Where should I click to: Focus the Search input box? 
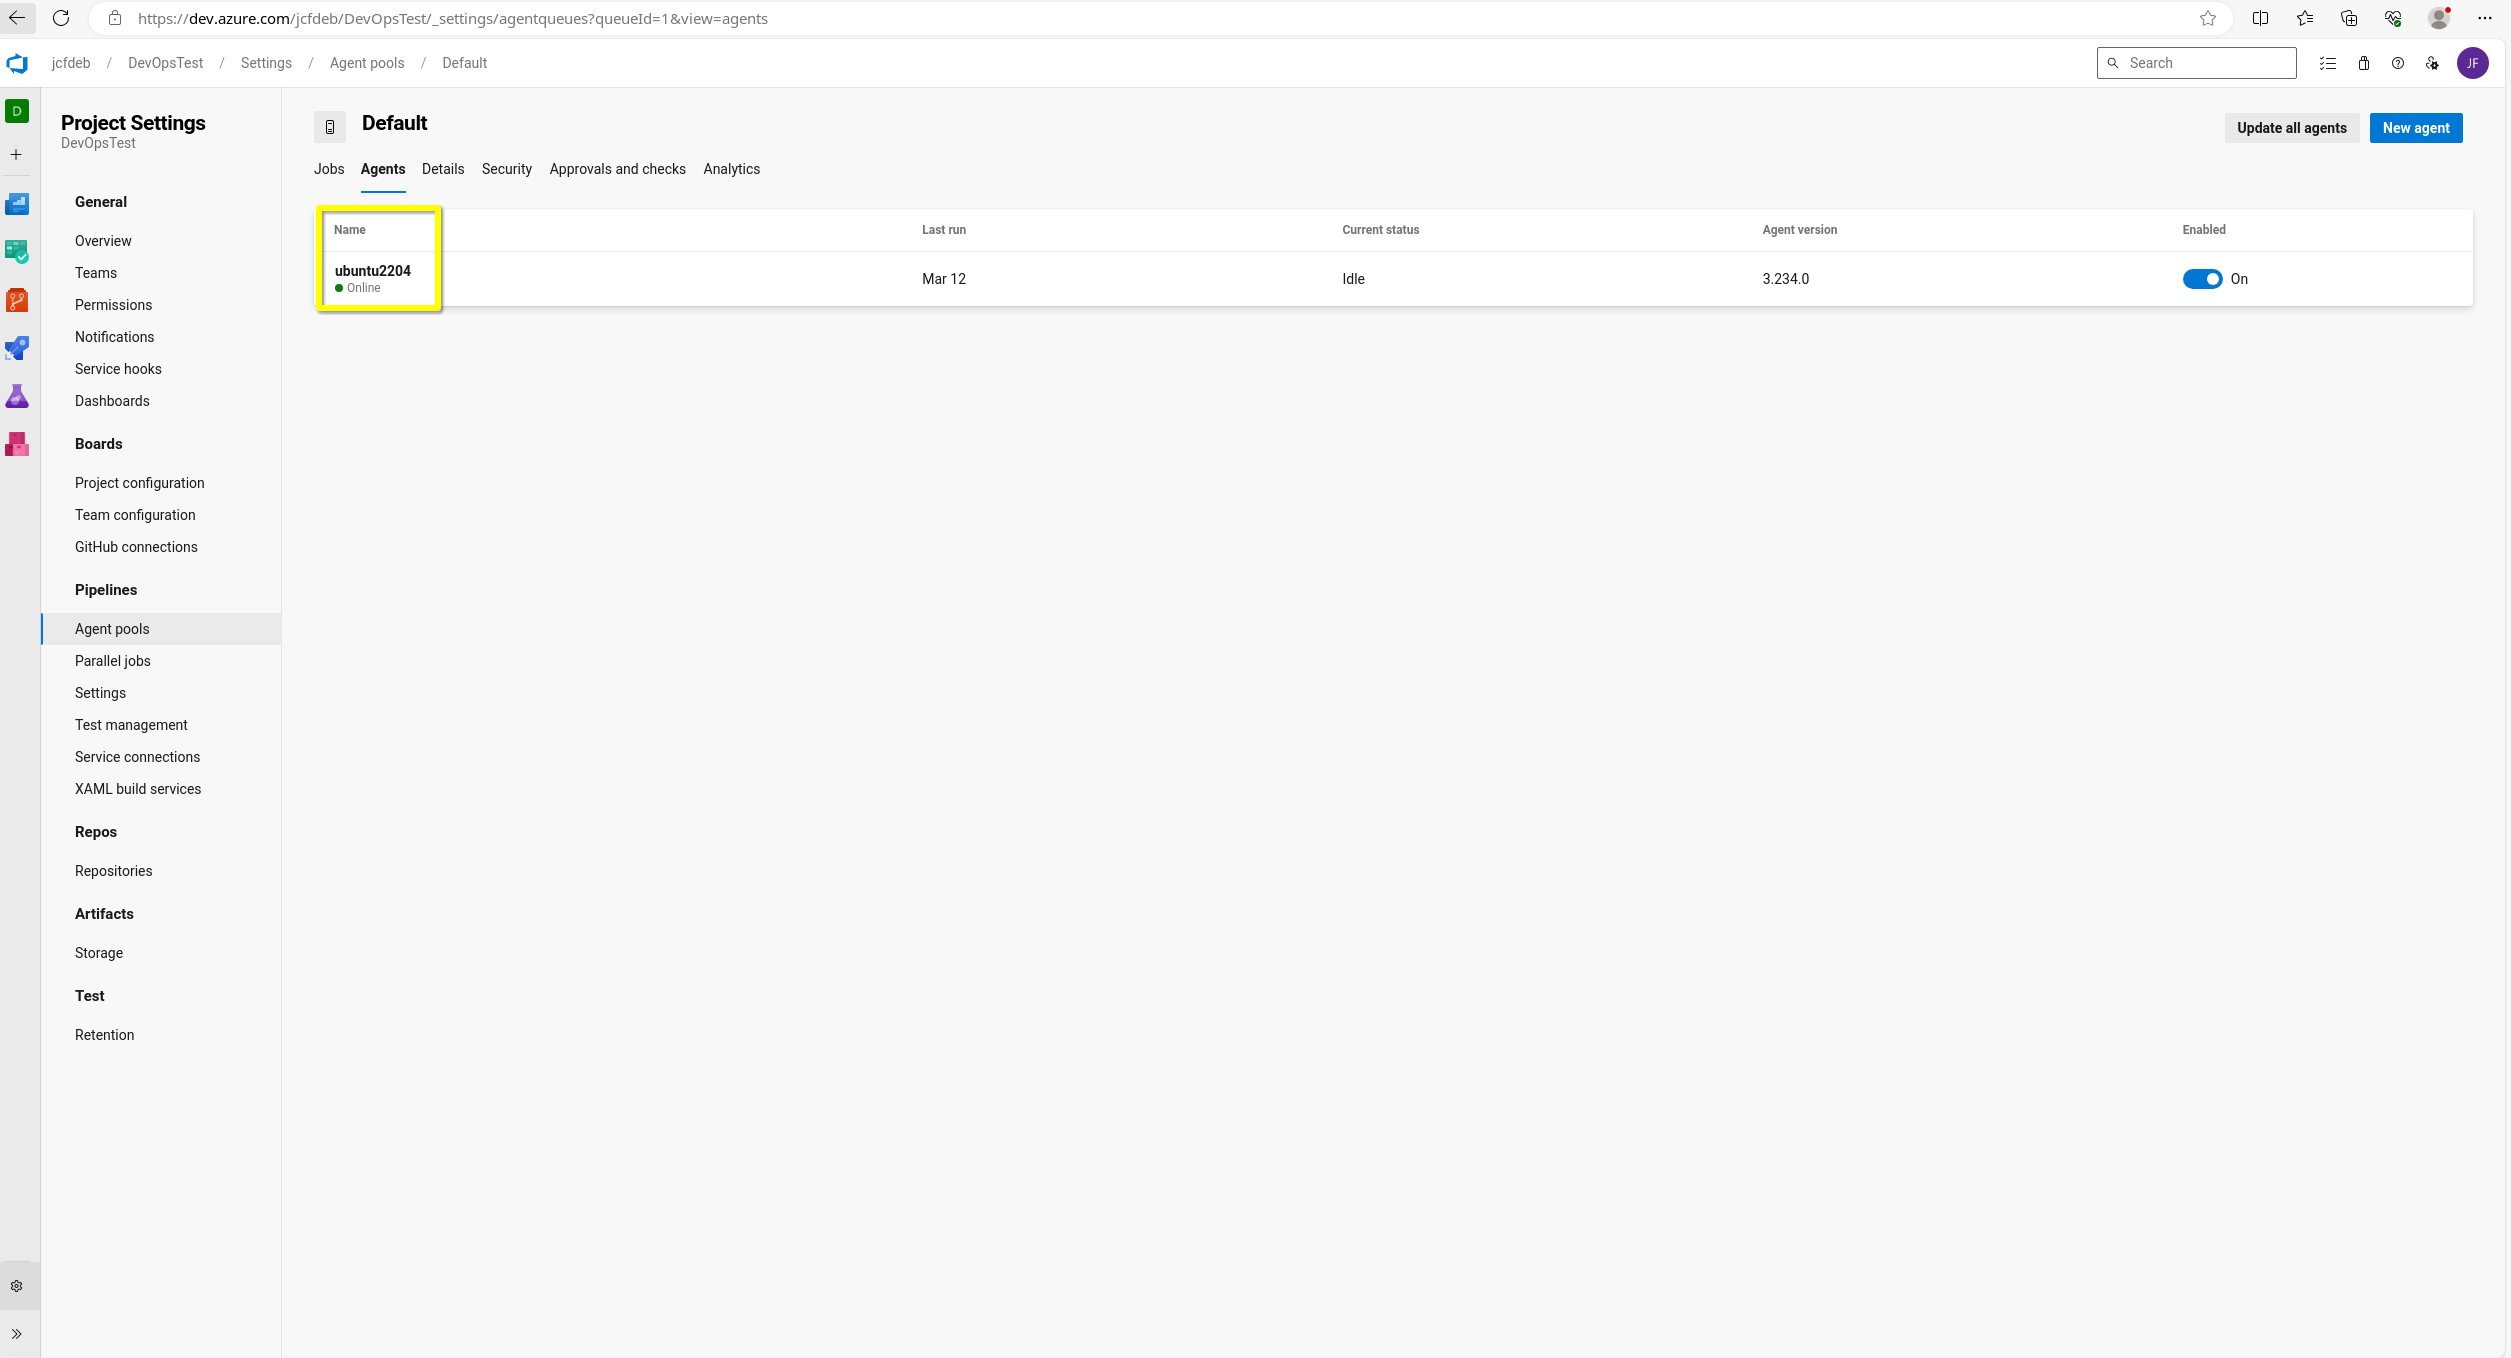pos(2197,63)
